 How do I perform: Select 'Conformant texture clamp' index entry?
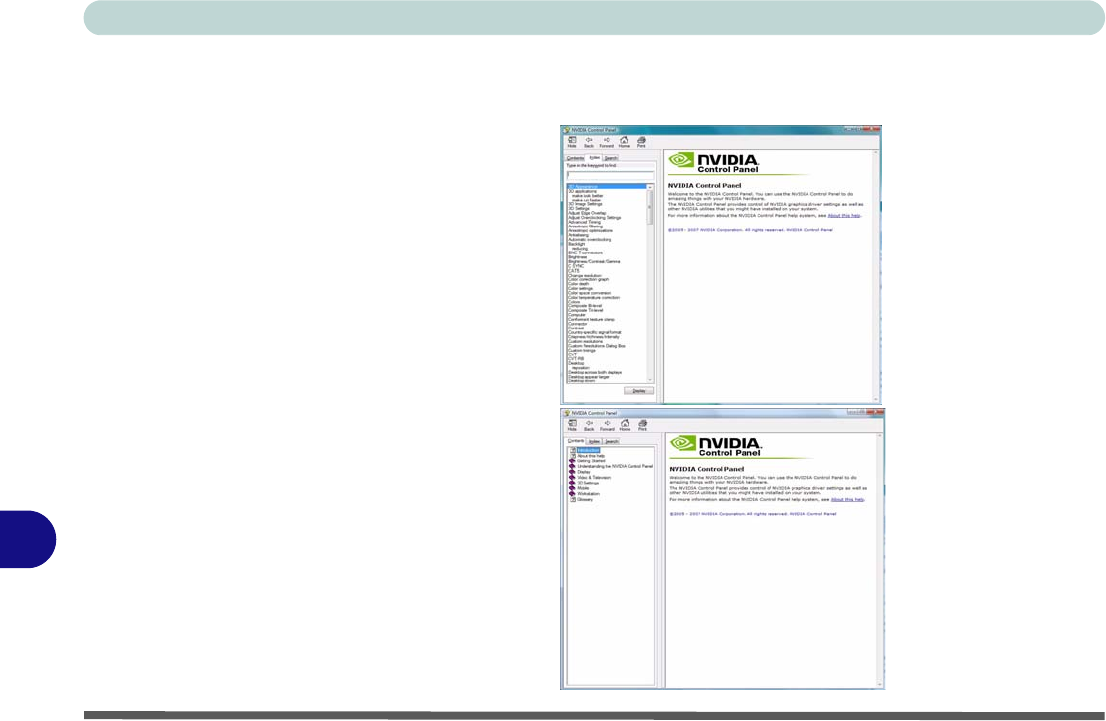point(591,320)
